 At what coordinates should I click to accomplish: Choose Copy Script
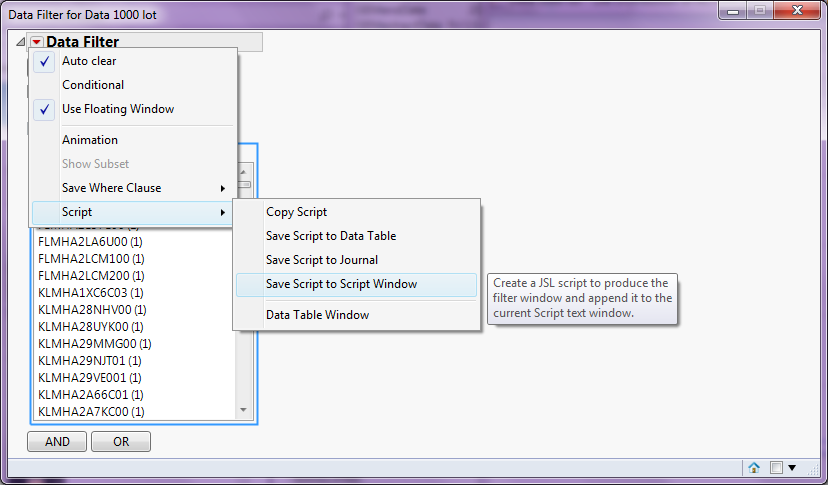point(356,212)
